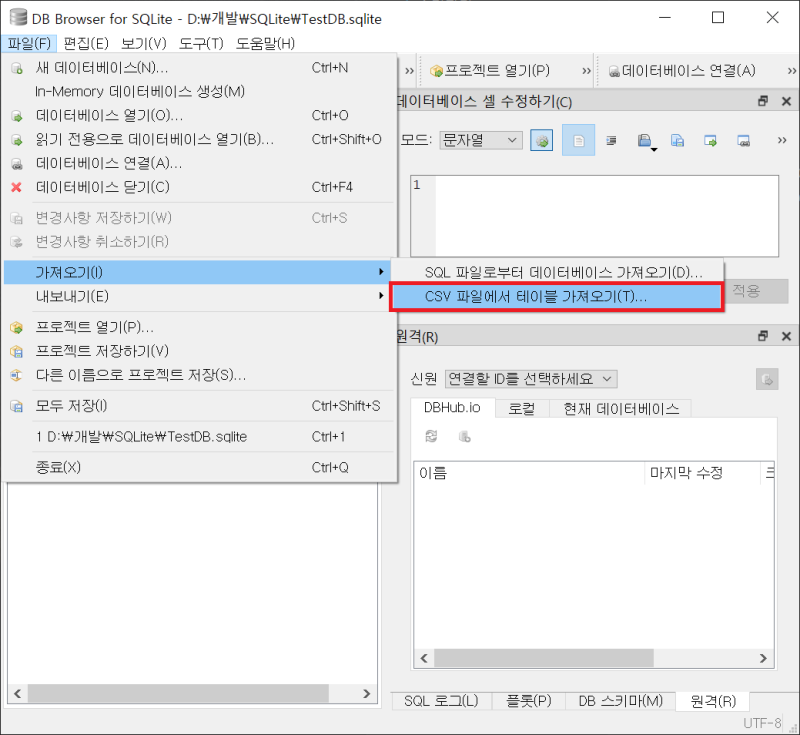
Task: Close the 데이터베이스 셀 수정하기 panel
Action: 786,101
